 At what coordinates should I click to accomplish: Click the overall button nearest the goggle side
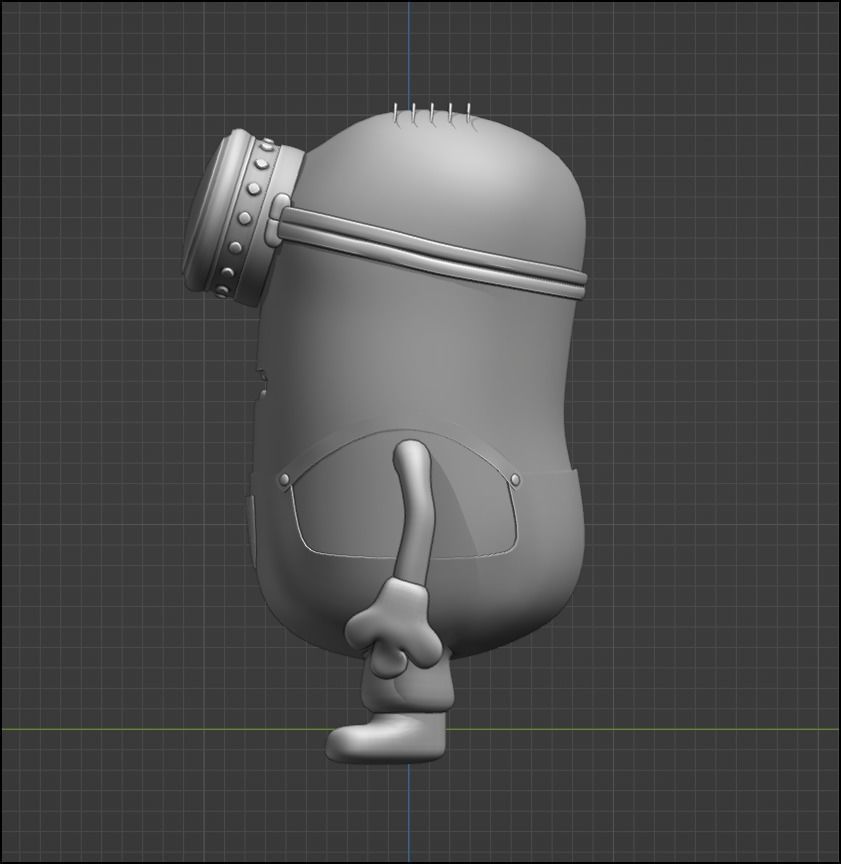[284, 479]
